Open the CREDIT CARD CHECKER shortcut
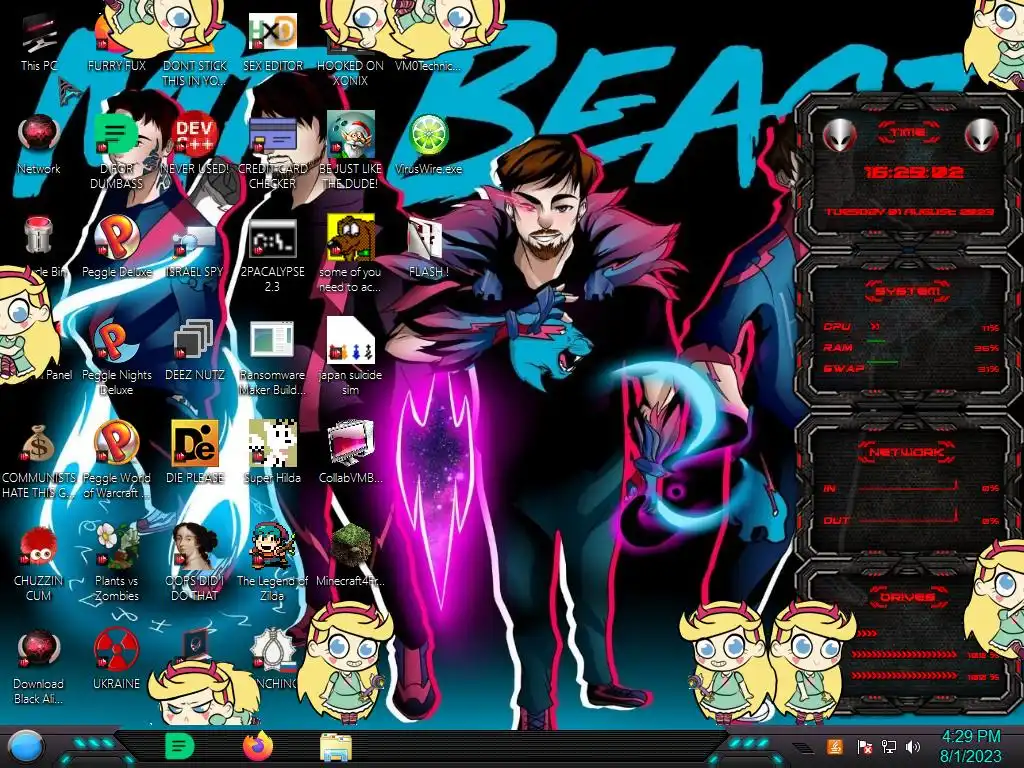 pyautogui.click(x=272, y=153)
